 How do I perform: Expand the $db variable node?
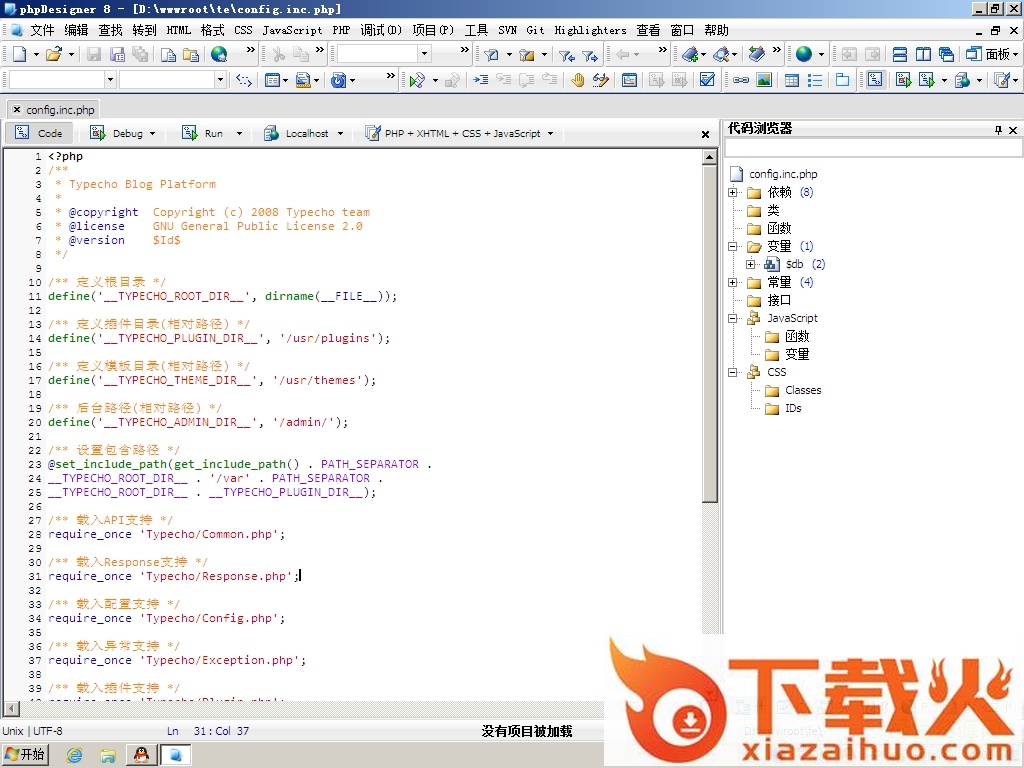(751, 264)
